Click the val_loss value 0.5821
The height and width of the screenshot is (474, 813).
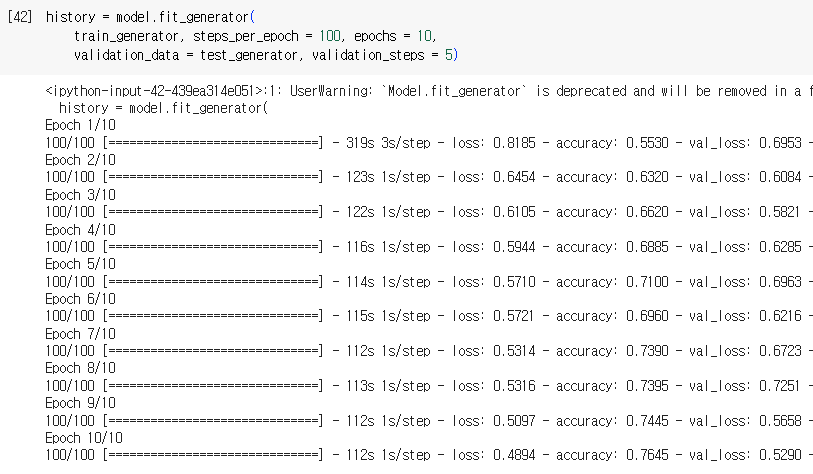780,212
